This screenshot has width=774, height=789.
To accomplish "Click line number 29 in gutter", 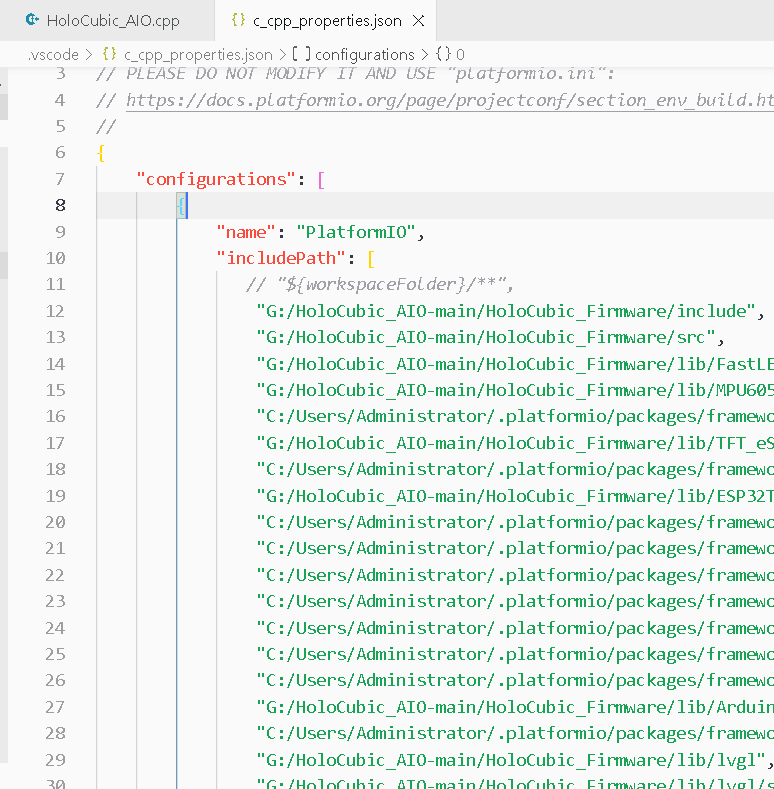I will tap(55, 760).
